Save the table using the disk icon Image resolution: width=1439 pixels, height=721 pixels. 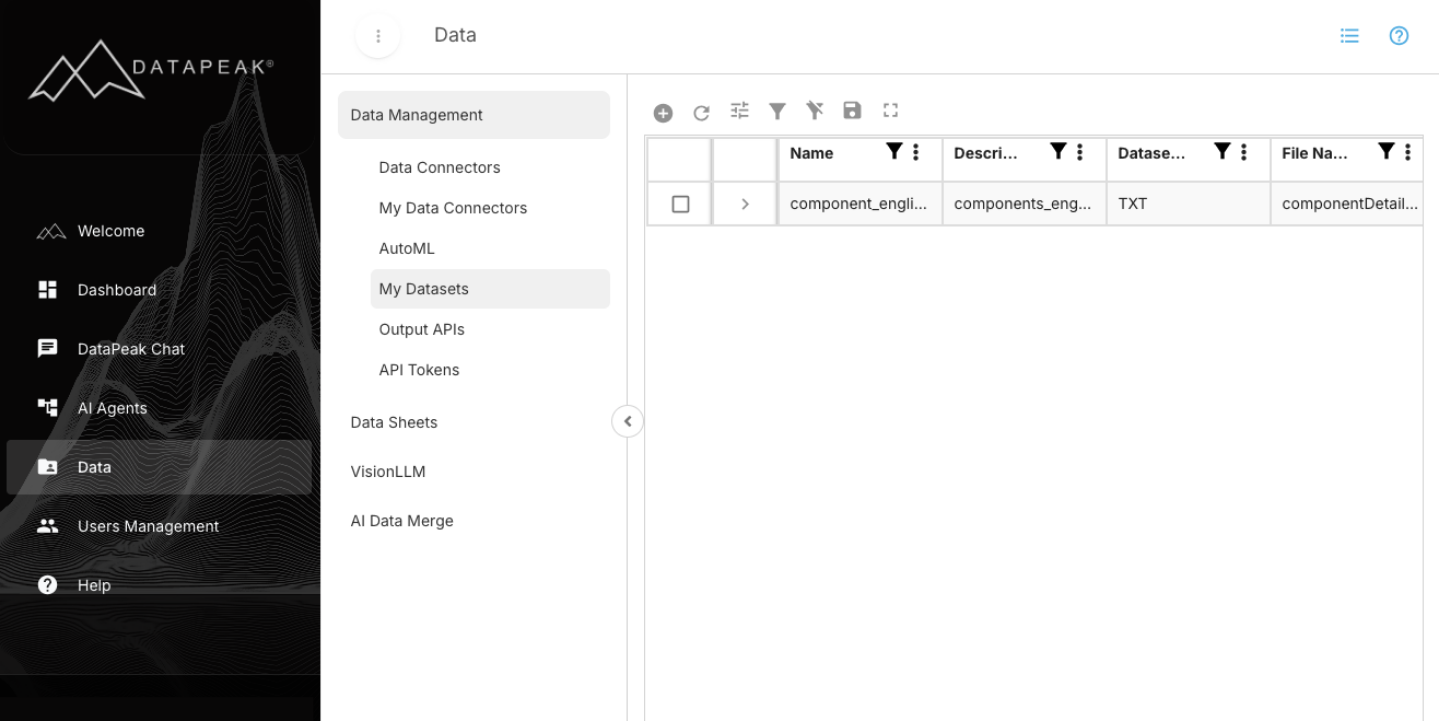click(852, 110)
